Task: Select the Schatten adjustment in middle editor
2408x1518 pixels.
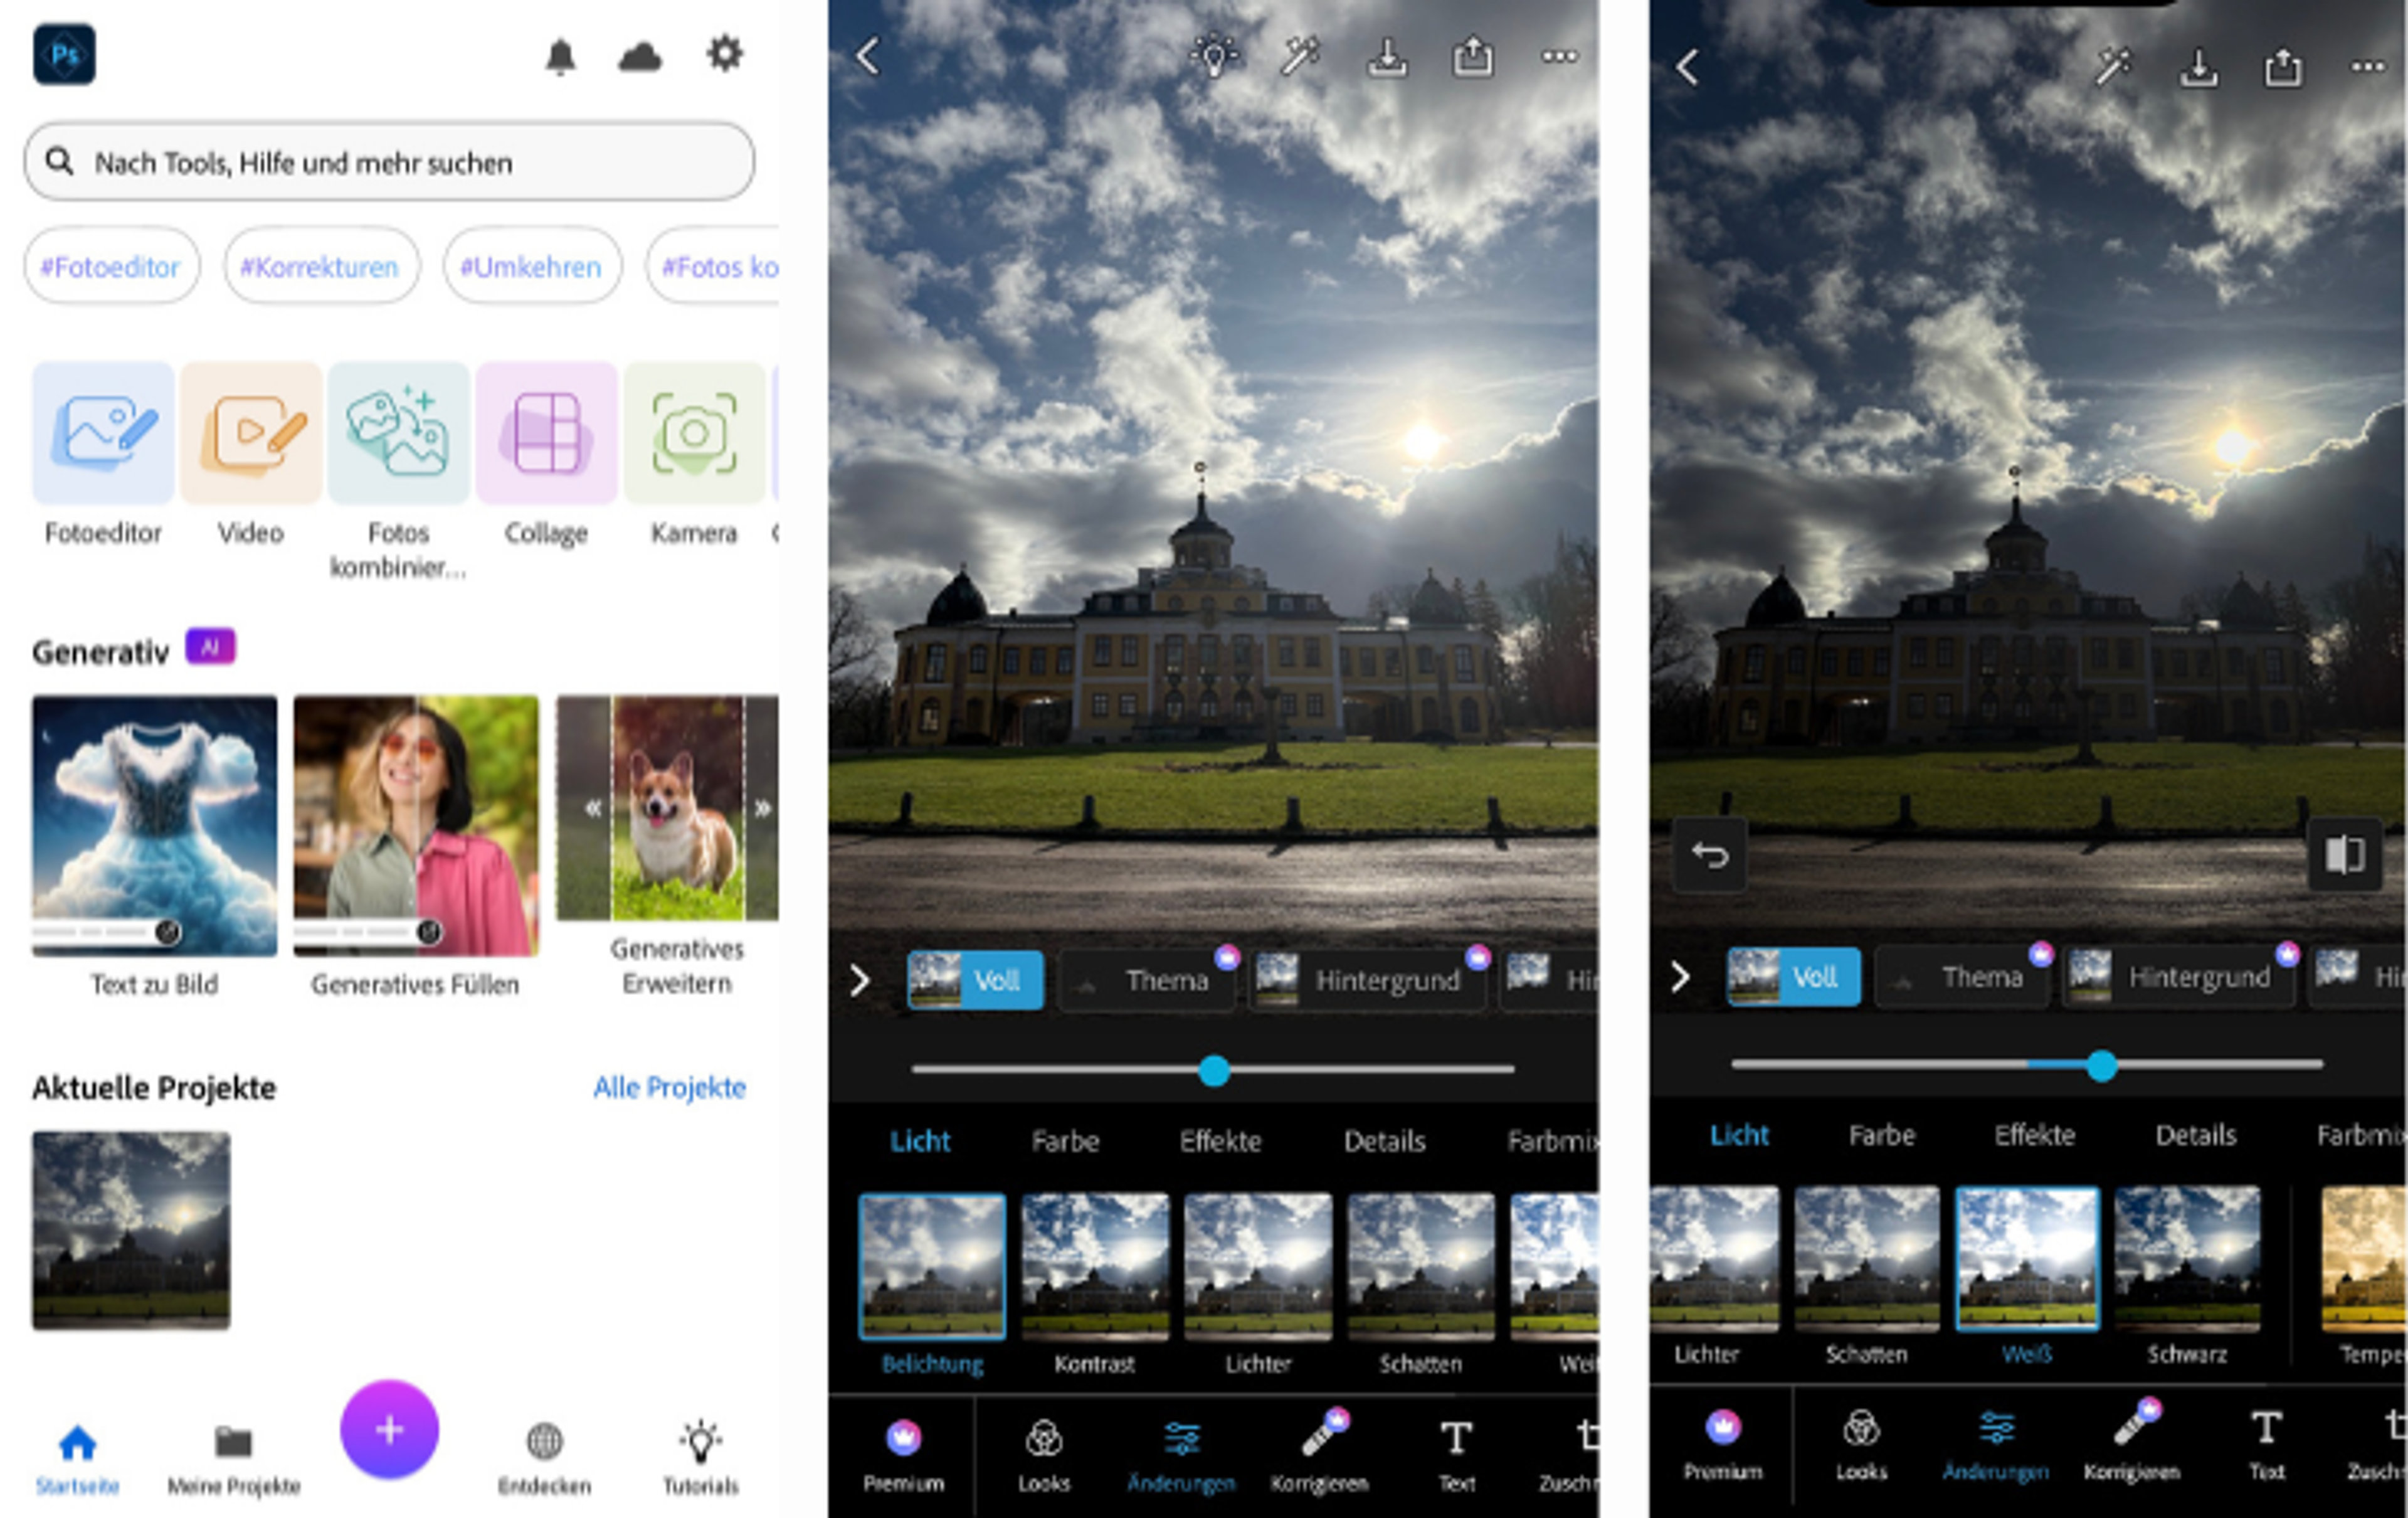Action: [x=1421, y=1285]
